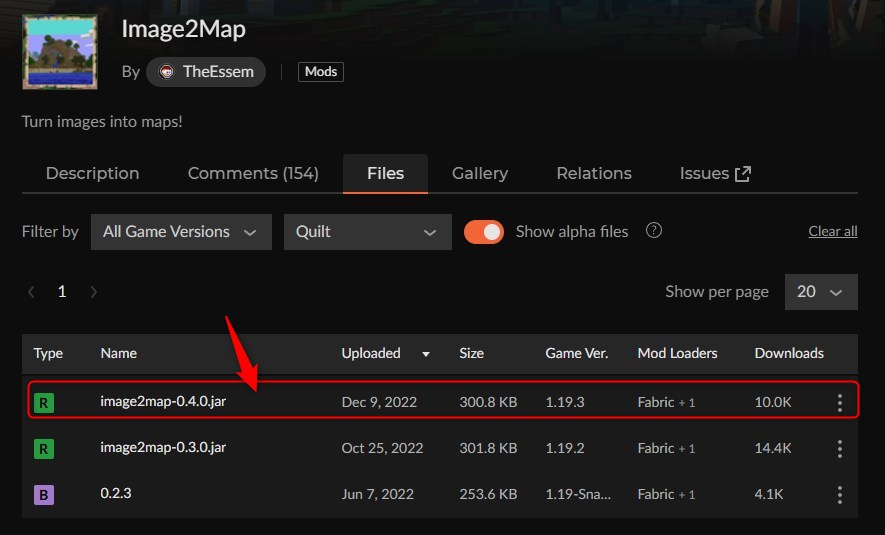Click the Jun 7, 2022 upload date
The height and width of the screenshot is (535, 885).
pyautogui.click(x=378, y=494)
